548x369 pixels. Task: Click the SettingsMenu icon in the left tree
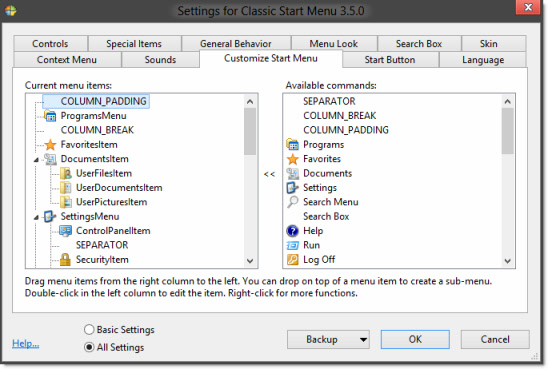pyautogui.click(x=50, y=216)
